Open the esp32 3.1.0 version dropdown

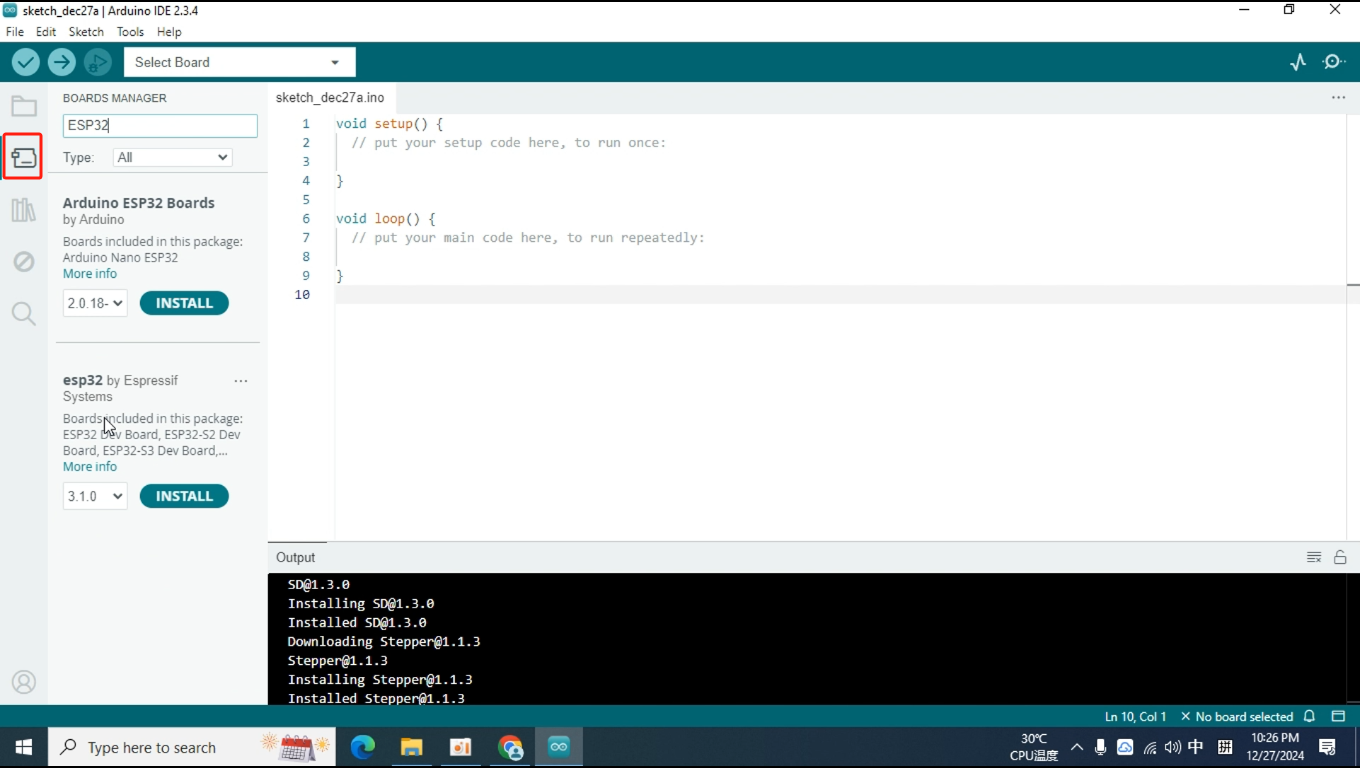tap(95, 496)
